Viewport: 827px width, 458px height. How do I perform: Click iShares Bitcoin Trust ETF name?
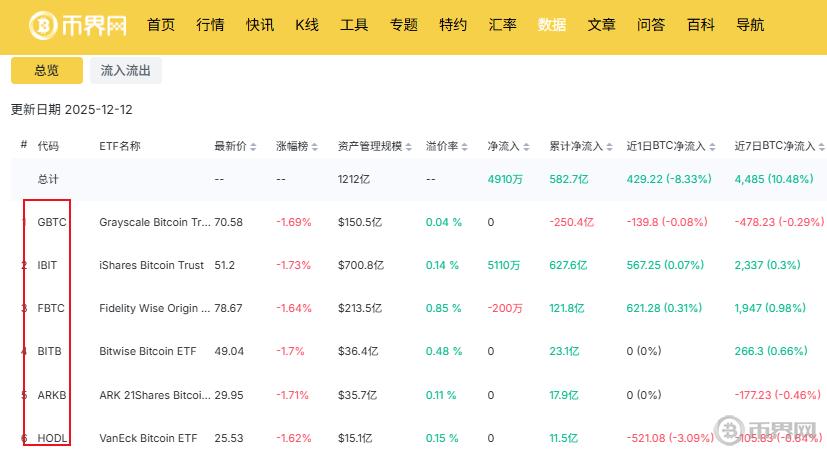(151, 266)
